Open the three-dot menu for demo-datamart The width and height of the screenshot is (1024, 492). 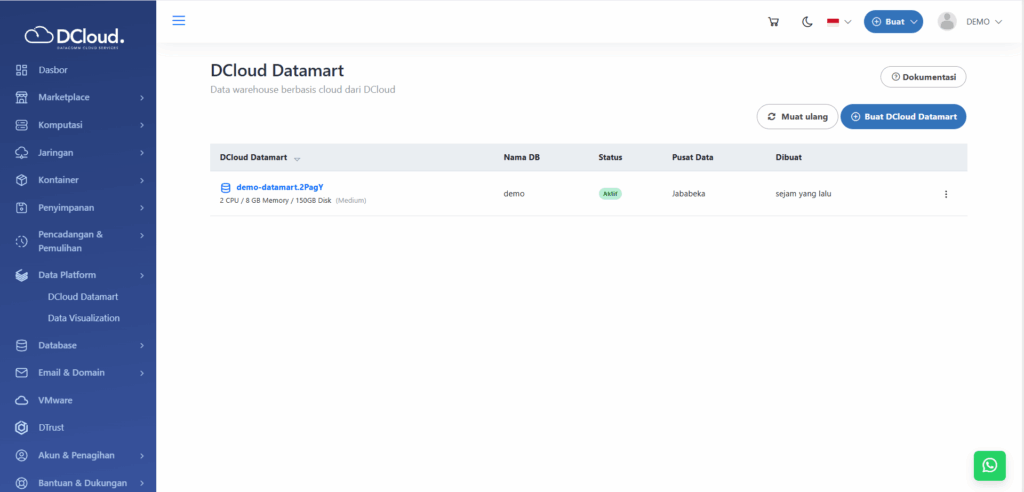pos(945,194)
